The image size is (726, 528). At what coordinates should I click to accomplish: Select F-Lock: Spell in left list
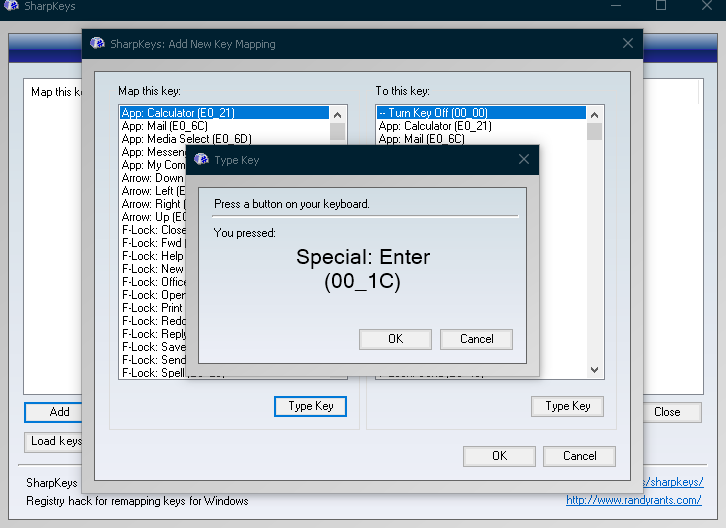153,372
